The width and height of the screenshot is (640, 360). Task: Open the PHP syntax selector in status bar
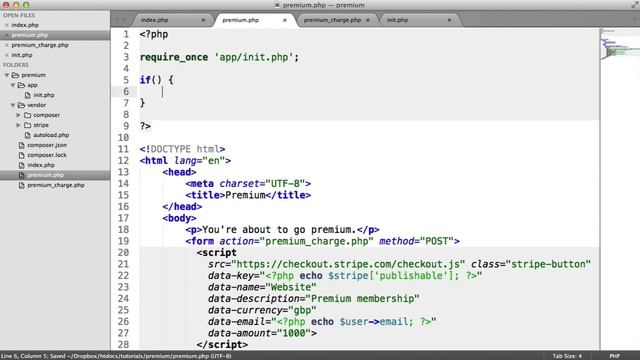[615, 356]
